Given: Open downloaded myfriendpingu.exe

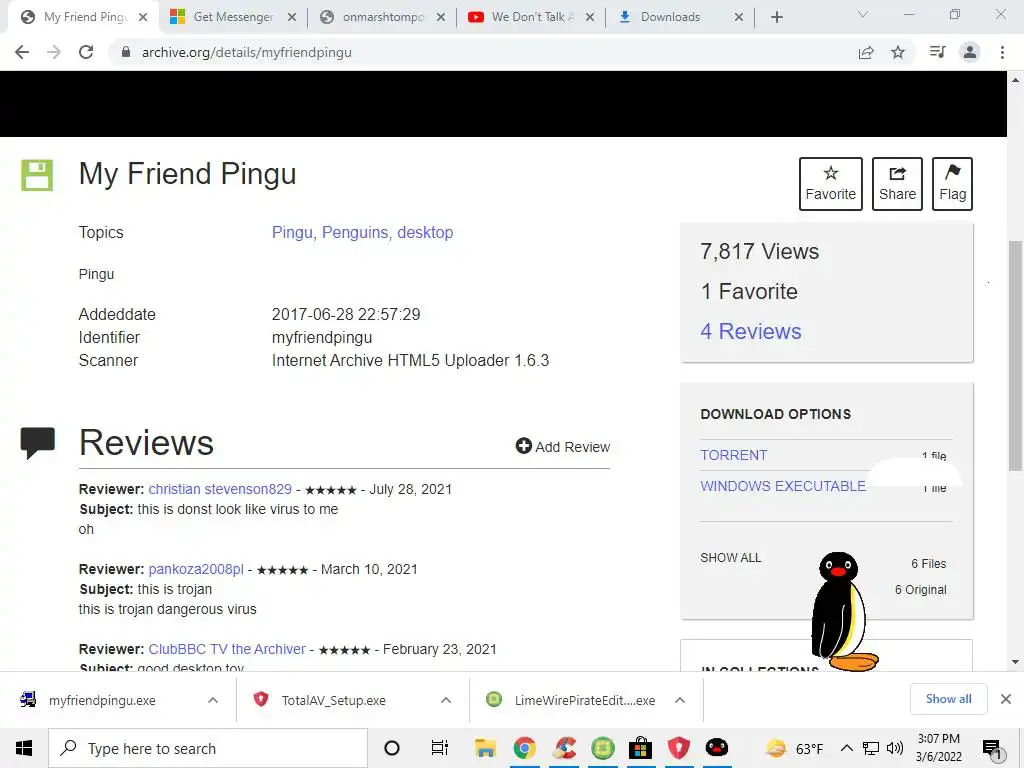Looking at the screenshot, I should coord(102,700).
